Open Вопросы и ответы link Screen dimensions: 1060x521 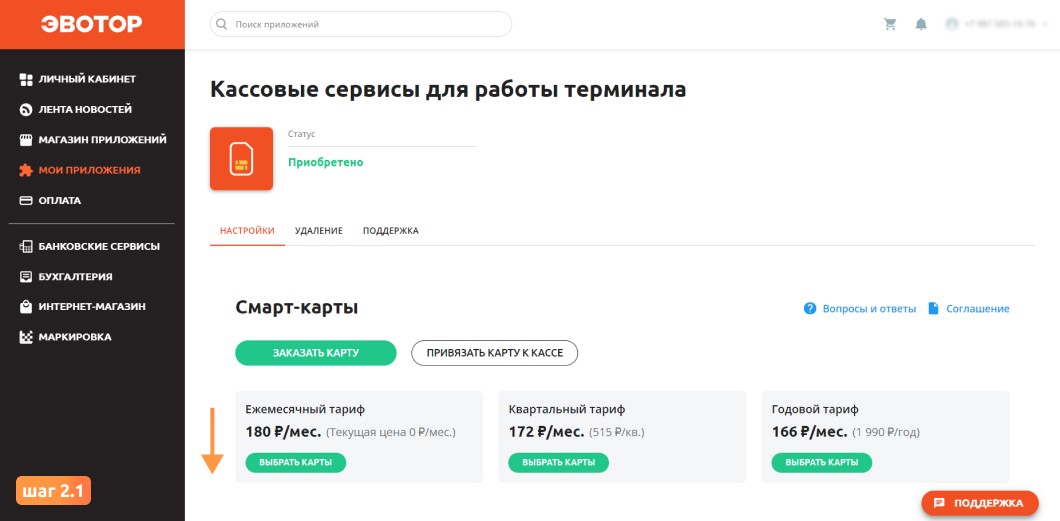869,309
